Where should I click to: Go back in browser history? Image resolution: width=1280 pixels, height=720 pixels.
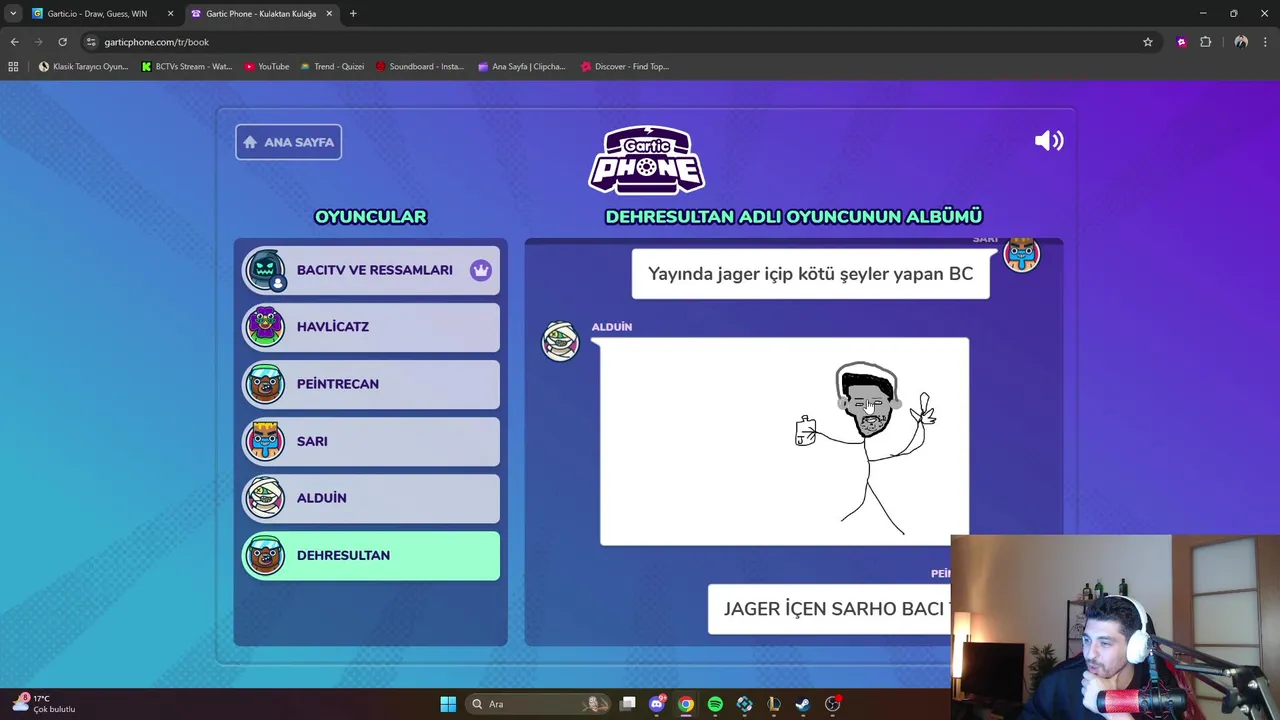pos(14,42)
